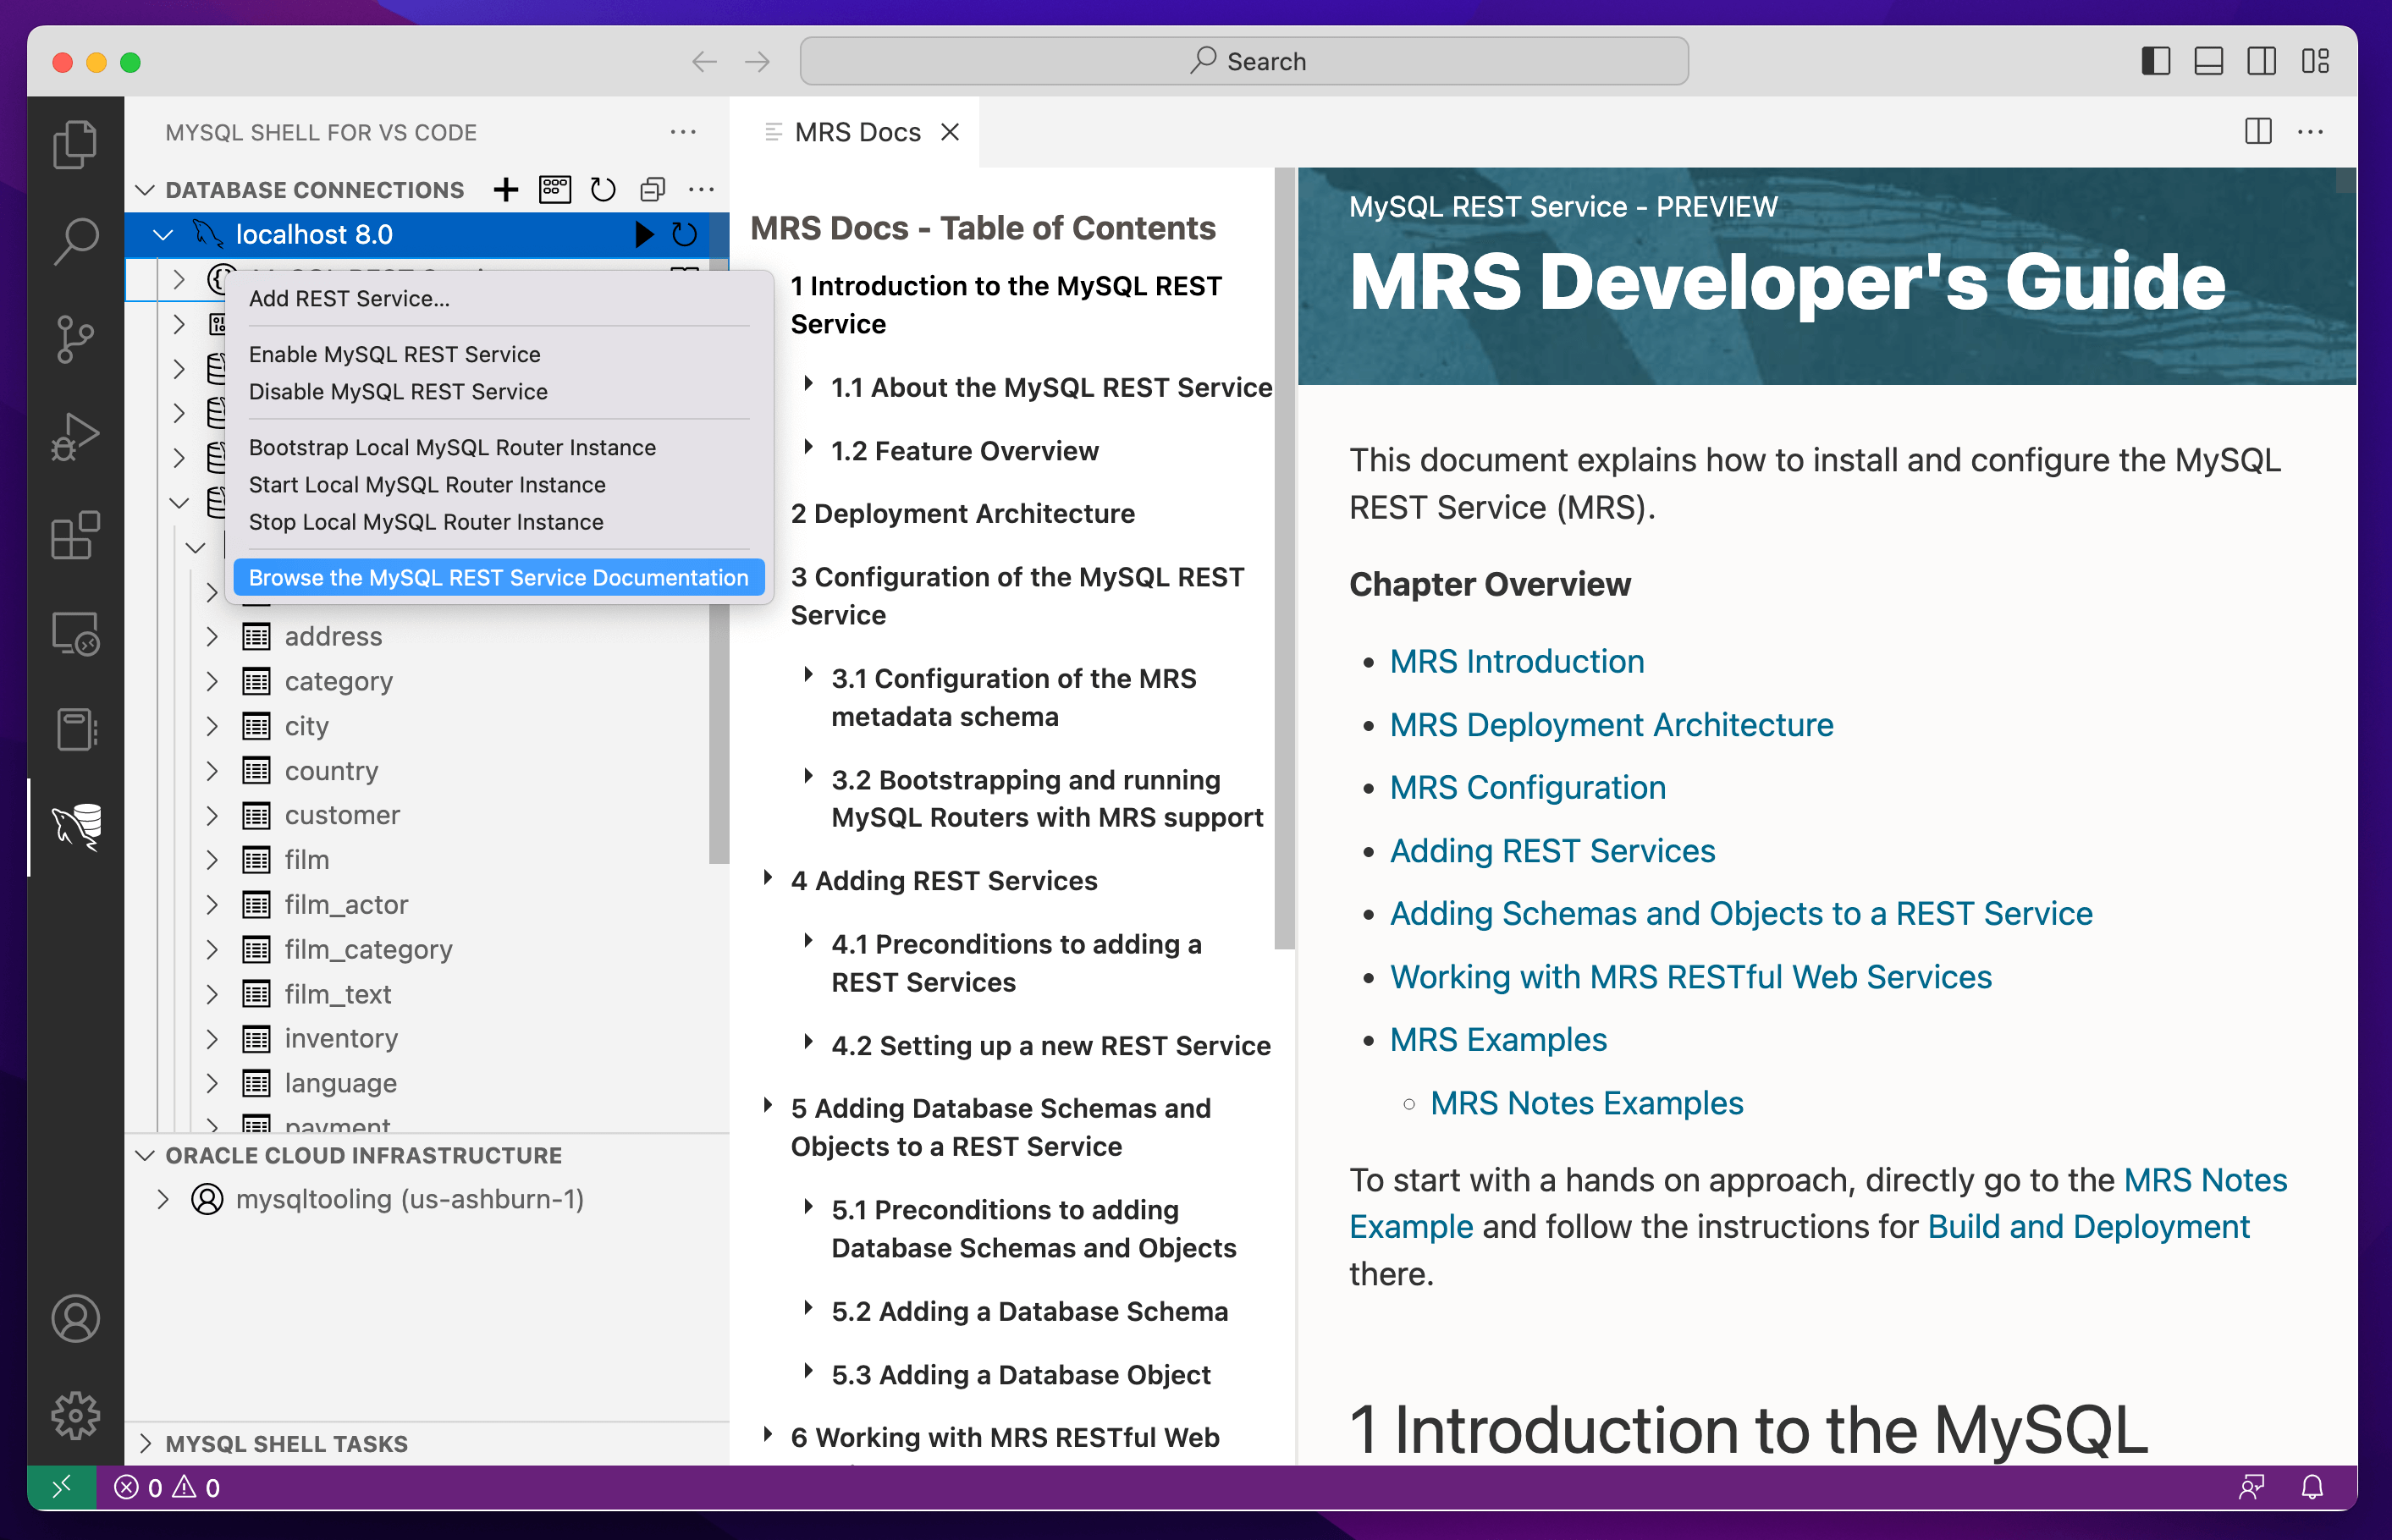Follow the MRS Configuration link
Screen dimensions: 2392x1540
click(1527, 787)
